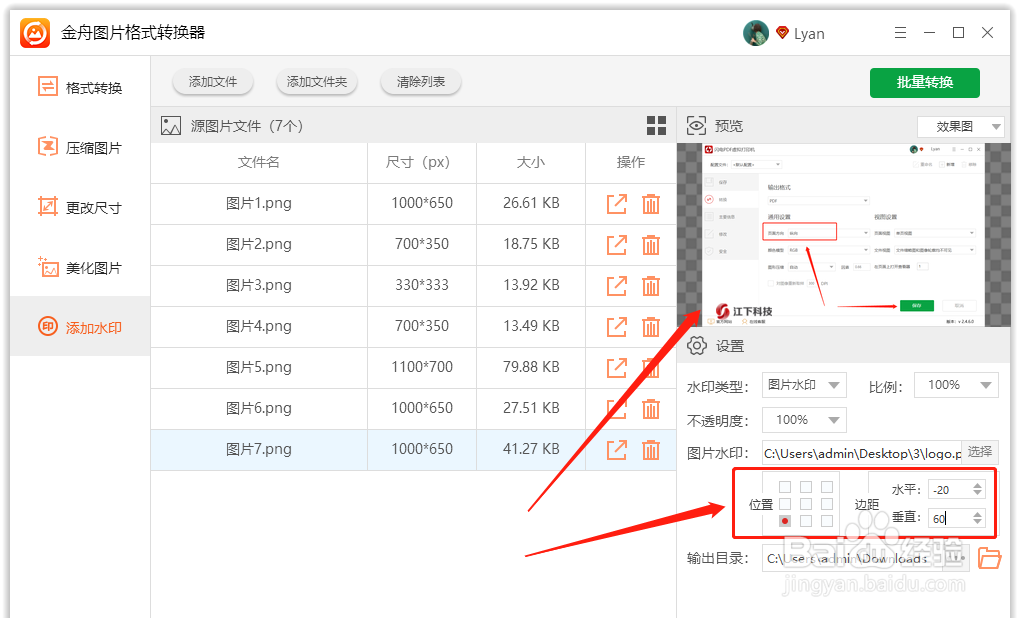Image resolution: width=1020 pixels, height=619 pixels.
Task: Delete 图片3.png using its trash icon
Action: coord(651,285)
